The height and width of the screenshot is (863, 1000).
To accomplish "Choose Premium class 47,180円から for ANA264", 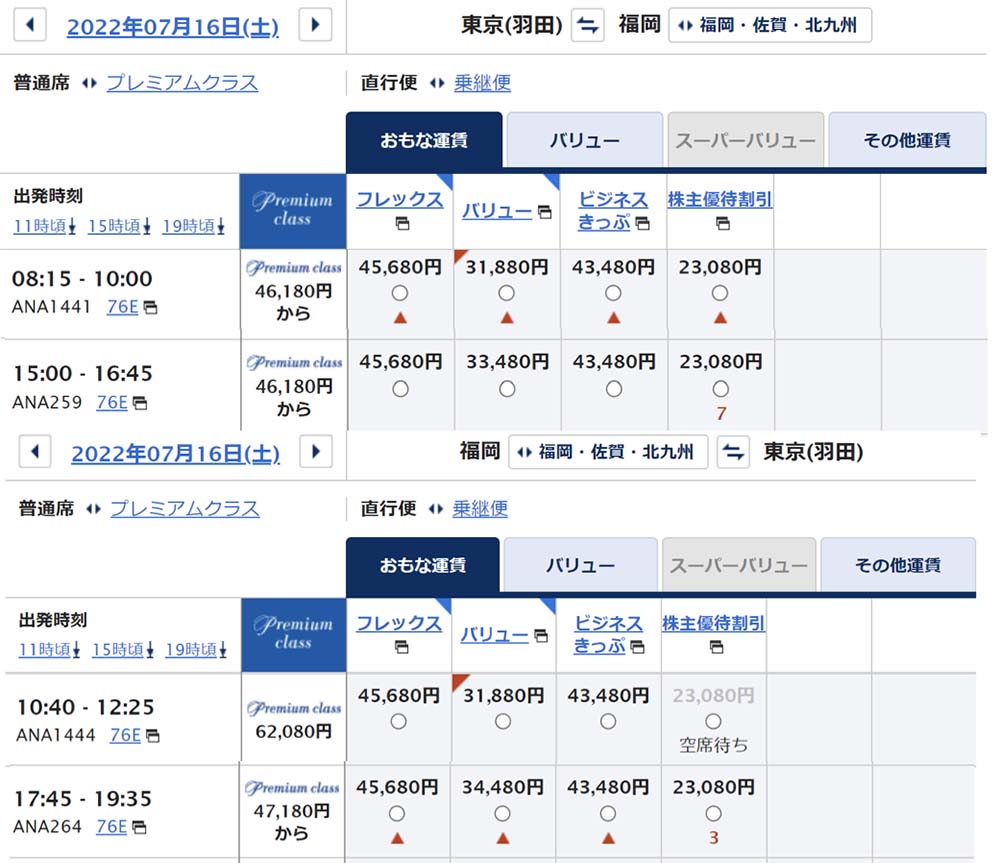I will tap(291, 811).
